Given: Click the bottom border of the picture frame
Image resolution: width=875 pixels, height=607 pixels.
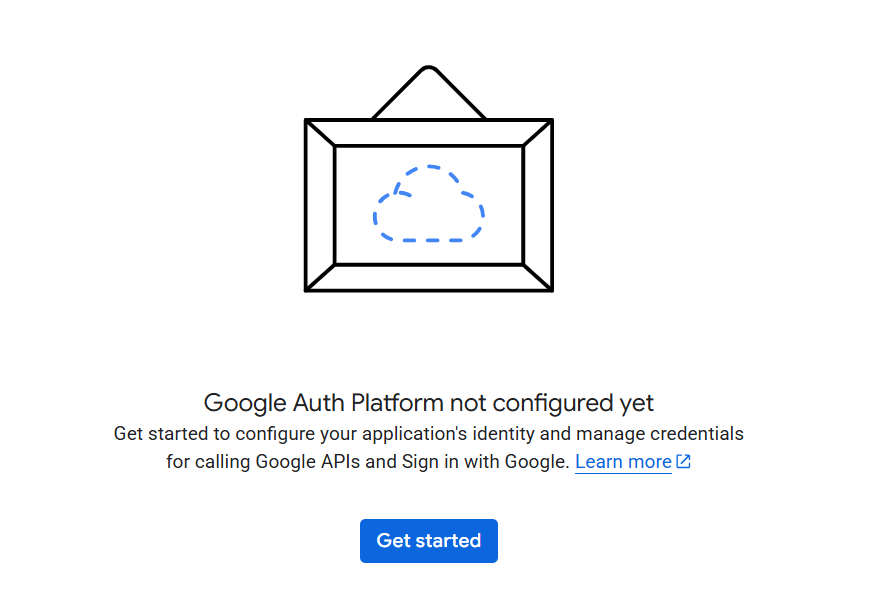Looking at the screenshot, I should [429, 278].
